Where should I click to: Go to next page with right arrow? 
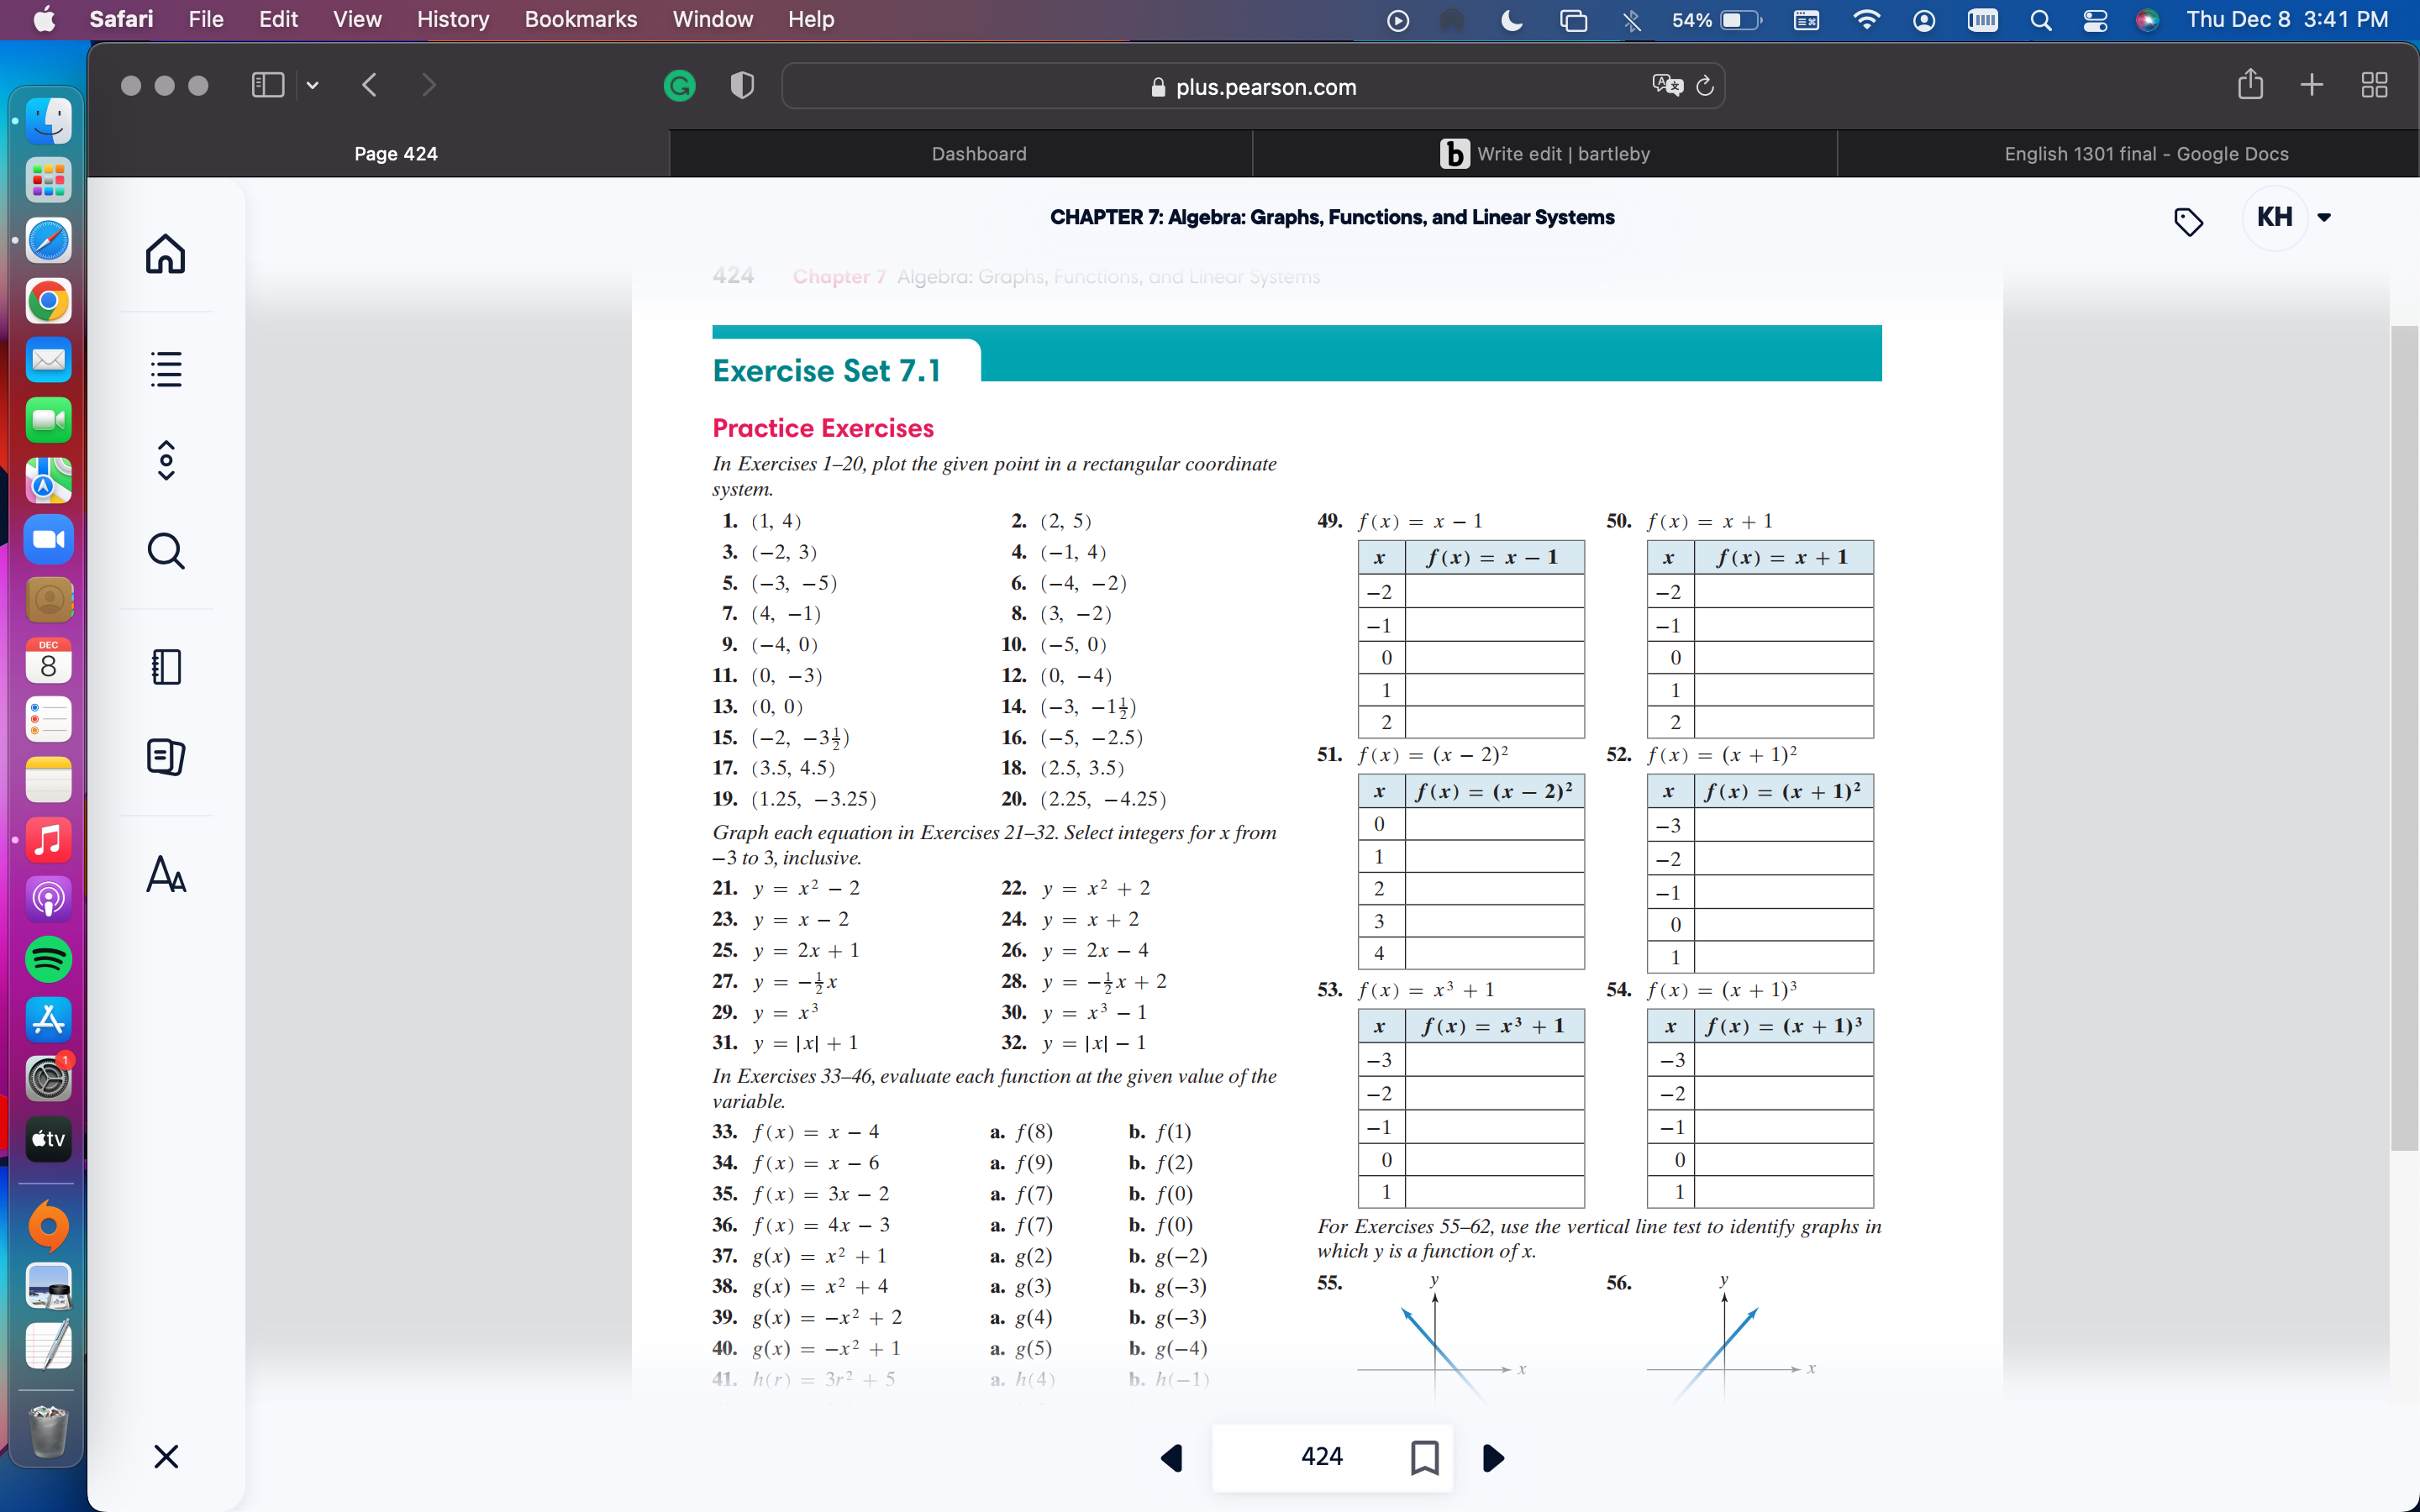1493,1457
